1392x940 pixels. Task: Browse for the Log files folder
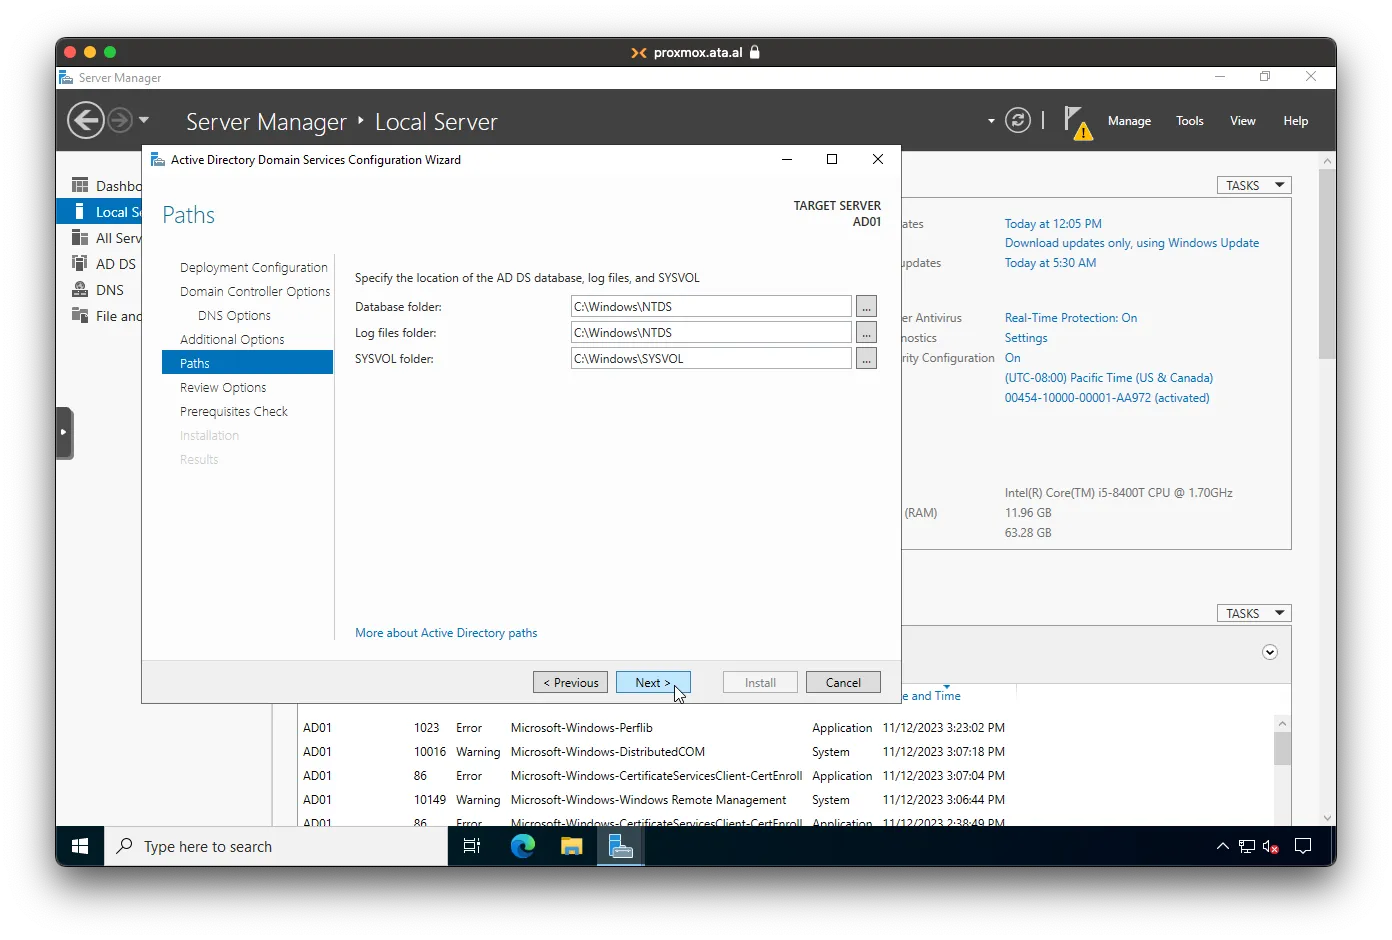(x=866, y=333)
